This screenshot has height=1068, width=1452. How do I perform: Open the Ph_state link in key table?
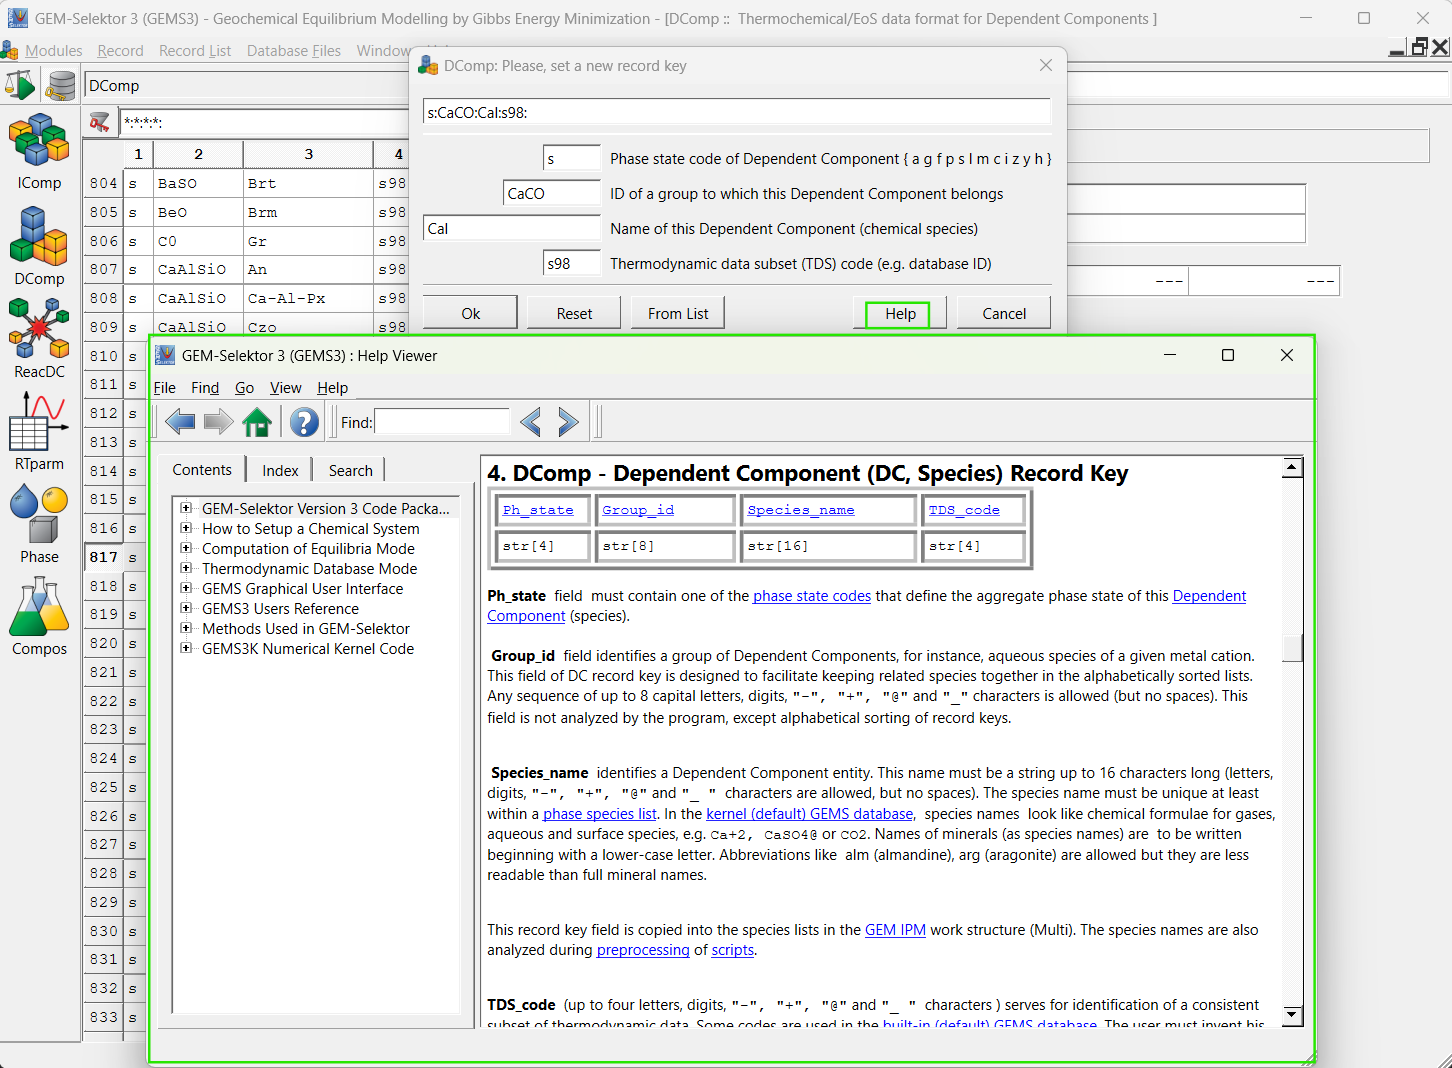(x=538, y=510)
